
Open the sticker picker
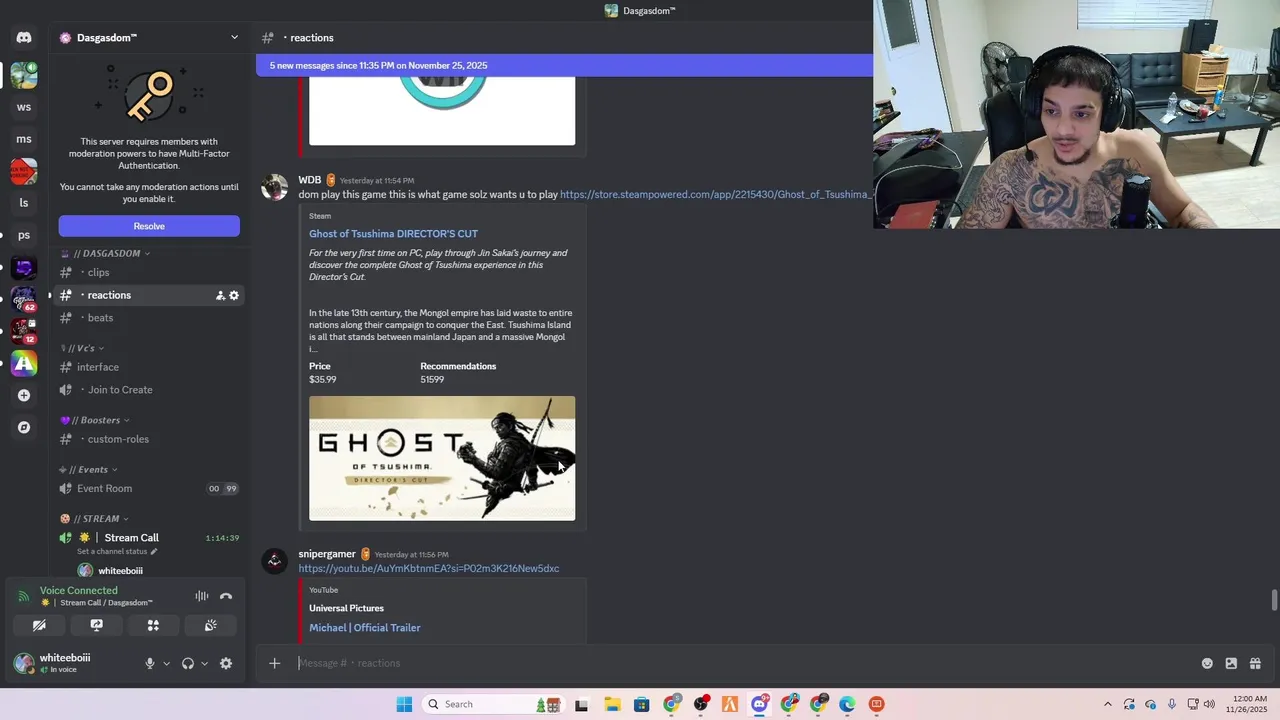[x=1231, y=663]
